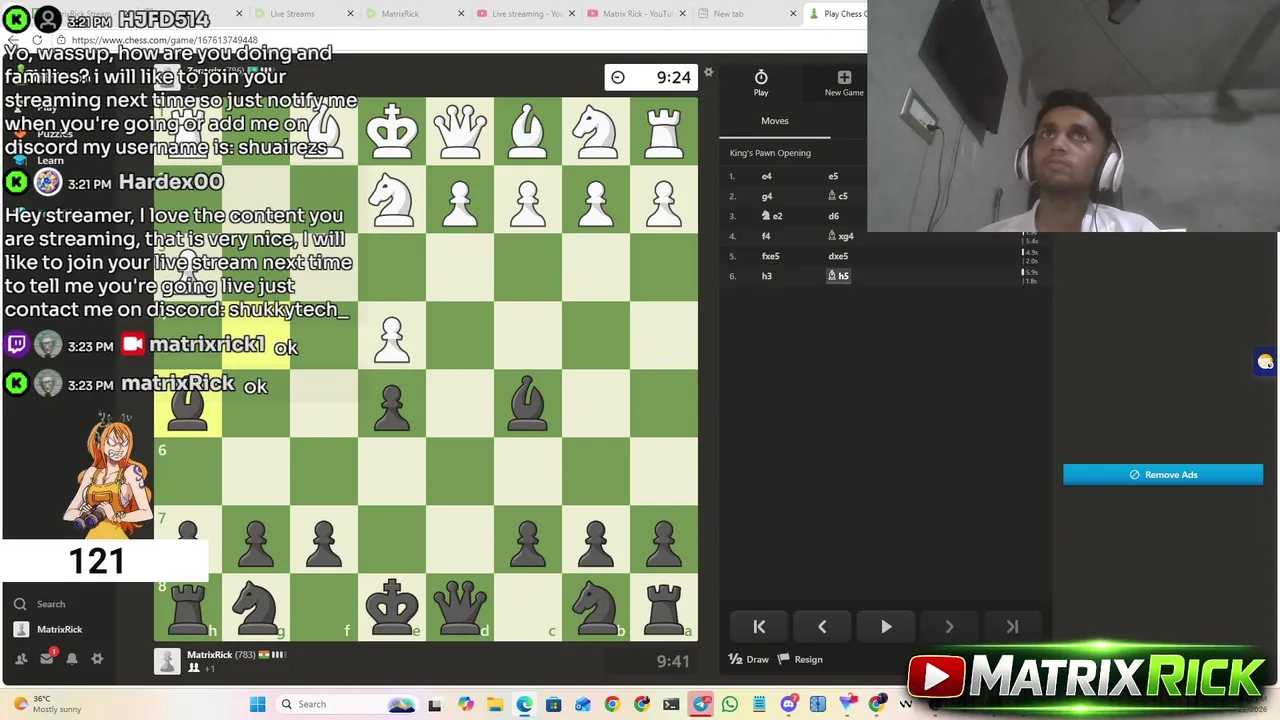Image resolution: width=1280 pixels, height=720 pixels.
Task: Close the New tab browser tab
Action: click(793, 14)
